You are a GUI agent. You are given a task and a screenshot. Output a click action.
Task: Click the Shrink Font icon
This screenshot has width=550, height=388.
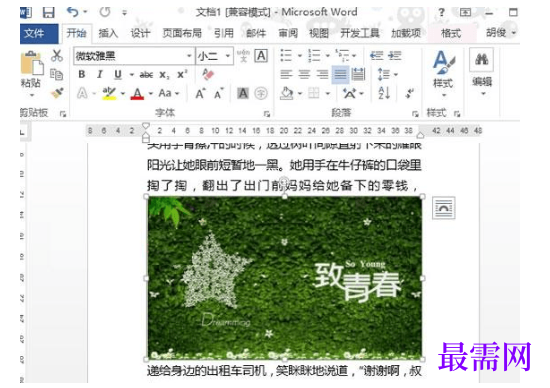[x=219, y=93]
